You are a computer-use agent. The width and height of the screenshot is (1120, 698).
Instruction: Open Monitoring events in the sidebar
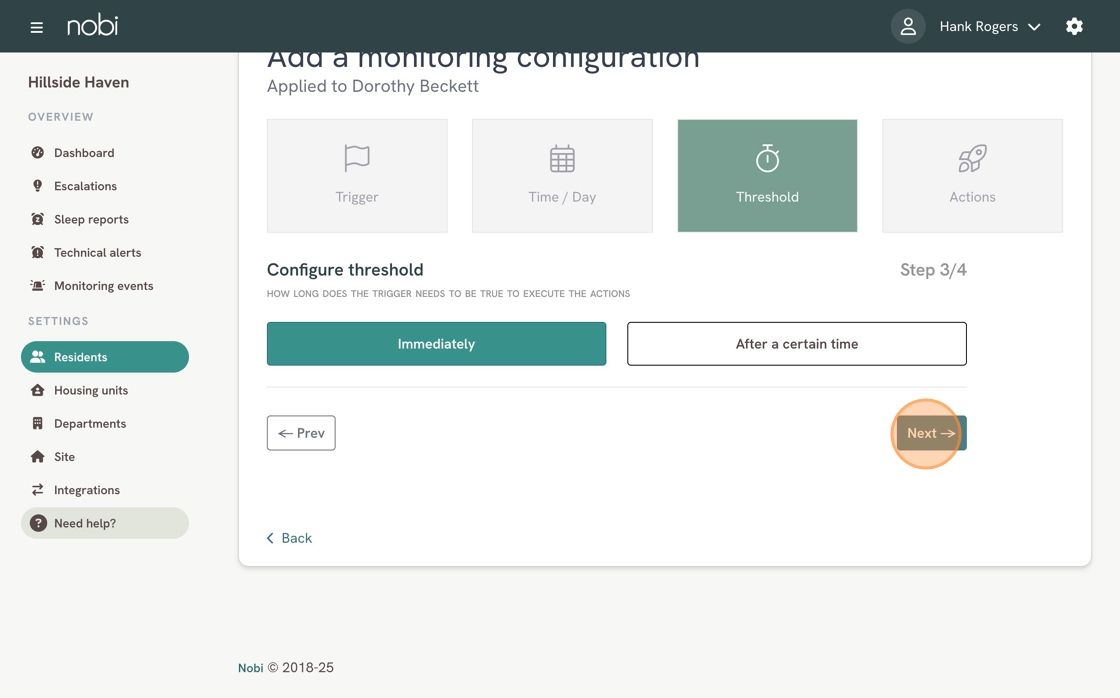pyautogui.click(x=105, y=286)
